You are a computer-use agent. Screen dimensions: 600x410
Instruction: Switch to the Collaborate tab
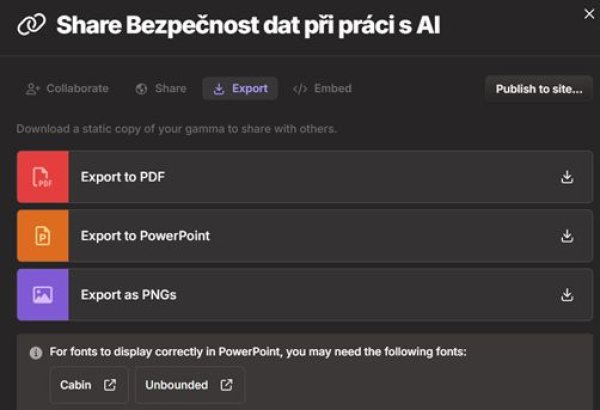click(x=67, y=88)
